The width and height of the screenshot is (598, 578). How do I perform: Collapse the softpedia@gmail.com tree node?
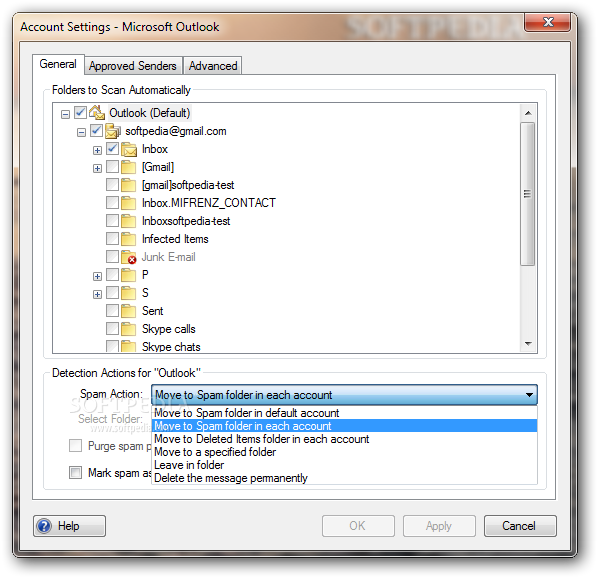pyautogui.click(x=81, y=132)
